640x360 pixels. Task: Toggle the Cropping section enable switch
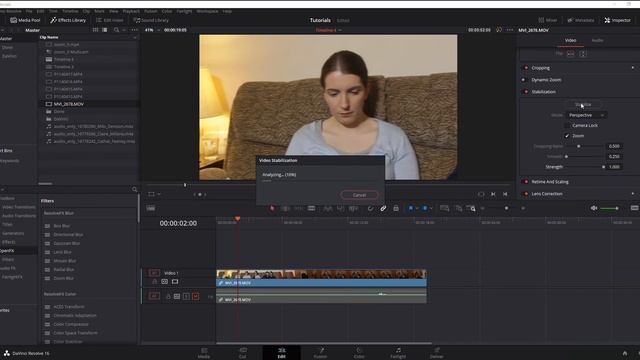[526, 68]
